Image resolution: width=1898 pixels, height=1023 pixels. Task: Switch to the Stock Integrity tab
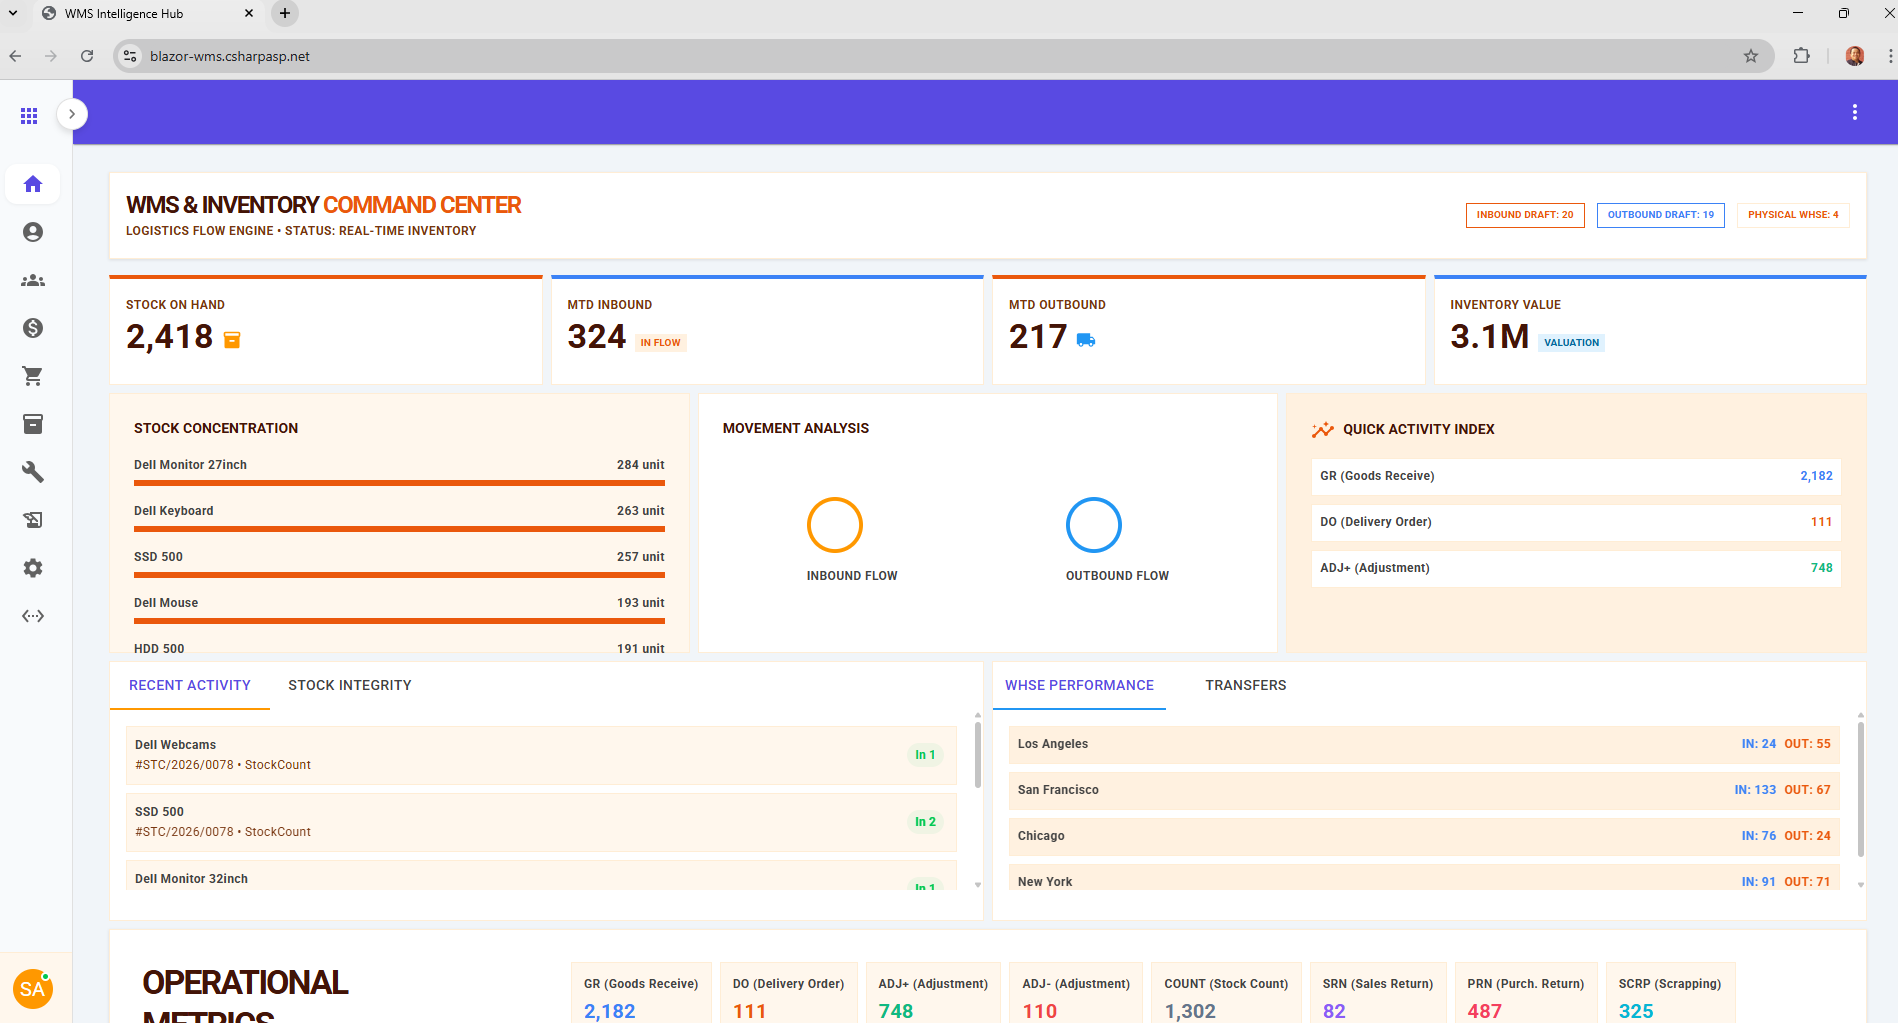(x=349, y=685)
